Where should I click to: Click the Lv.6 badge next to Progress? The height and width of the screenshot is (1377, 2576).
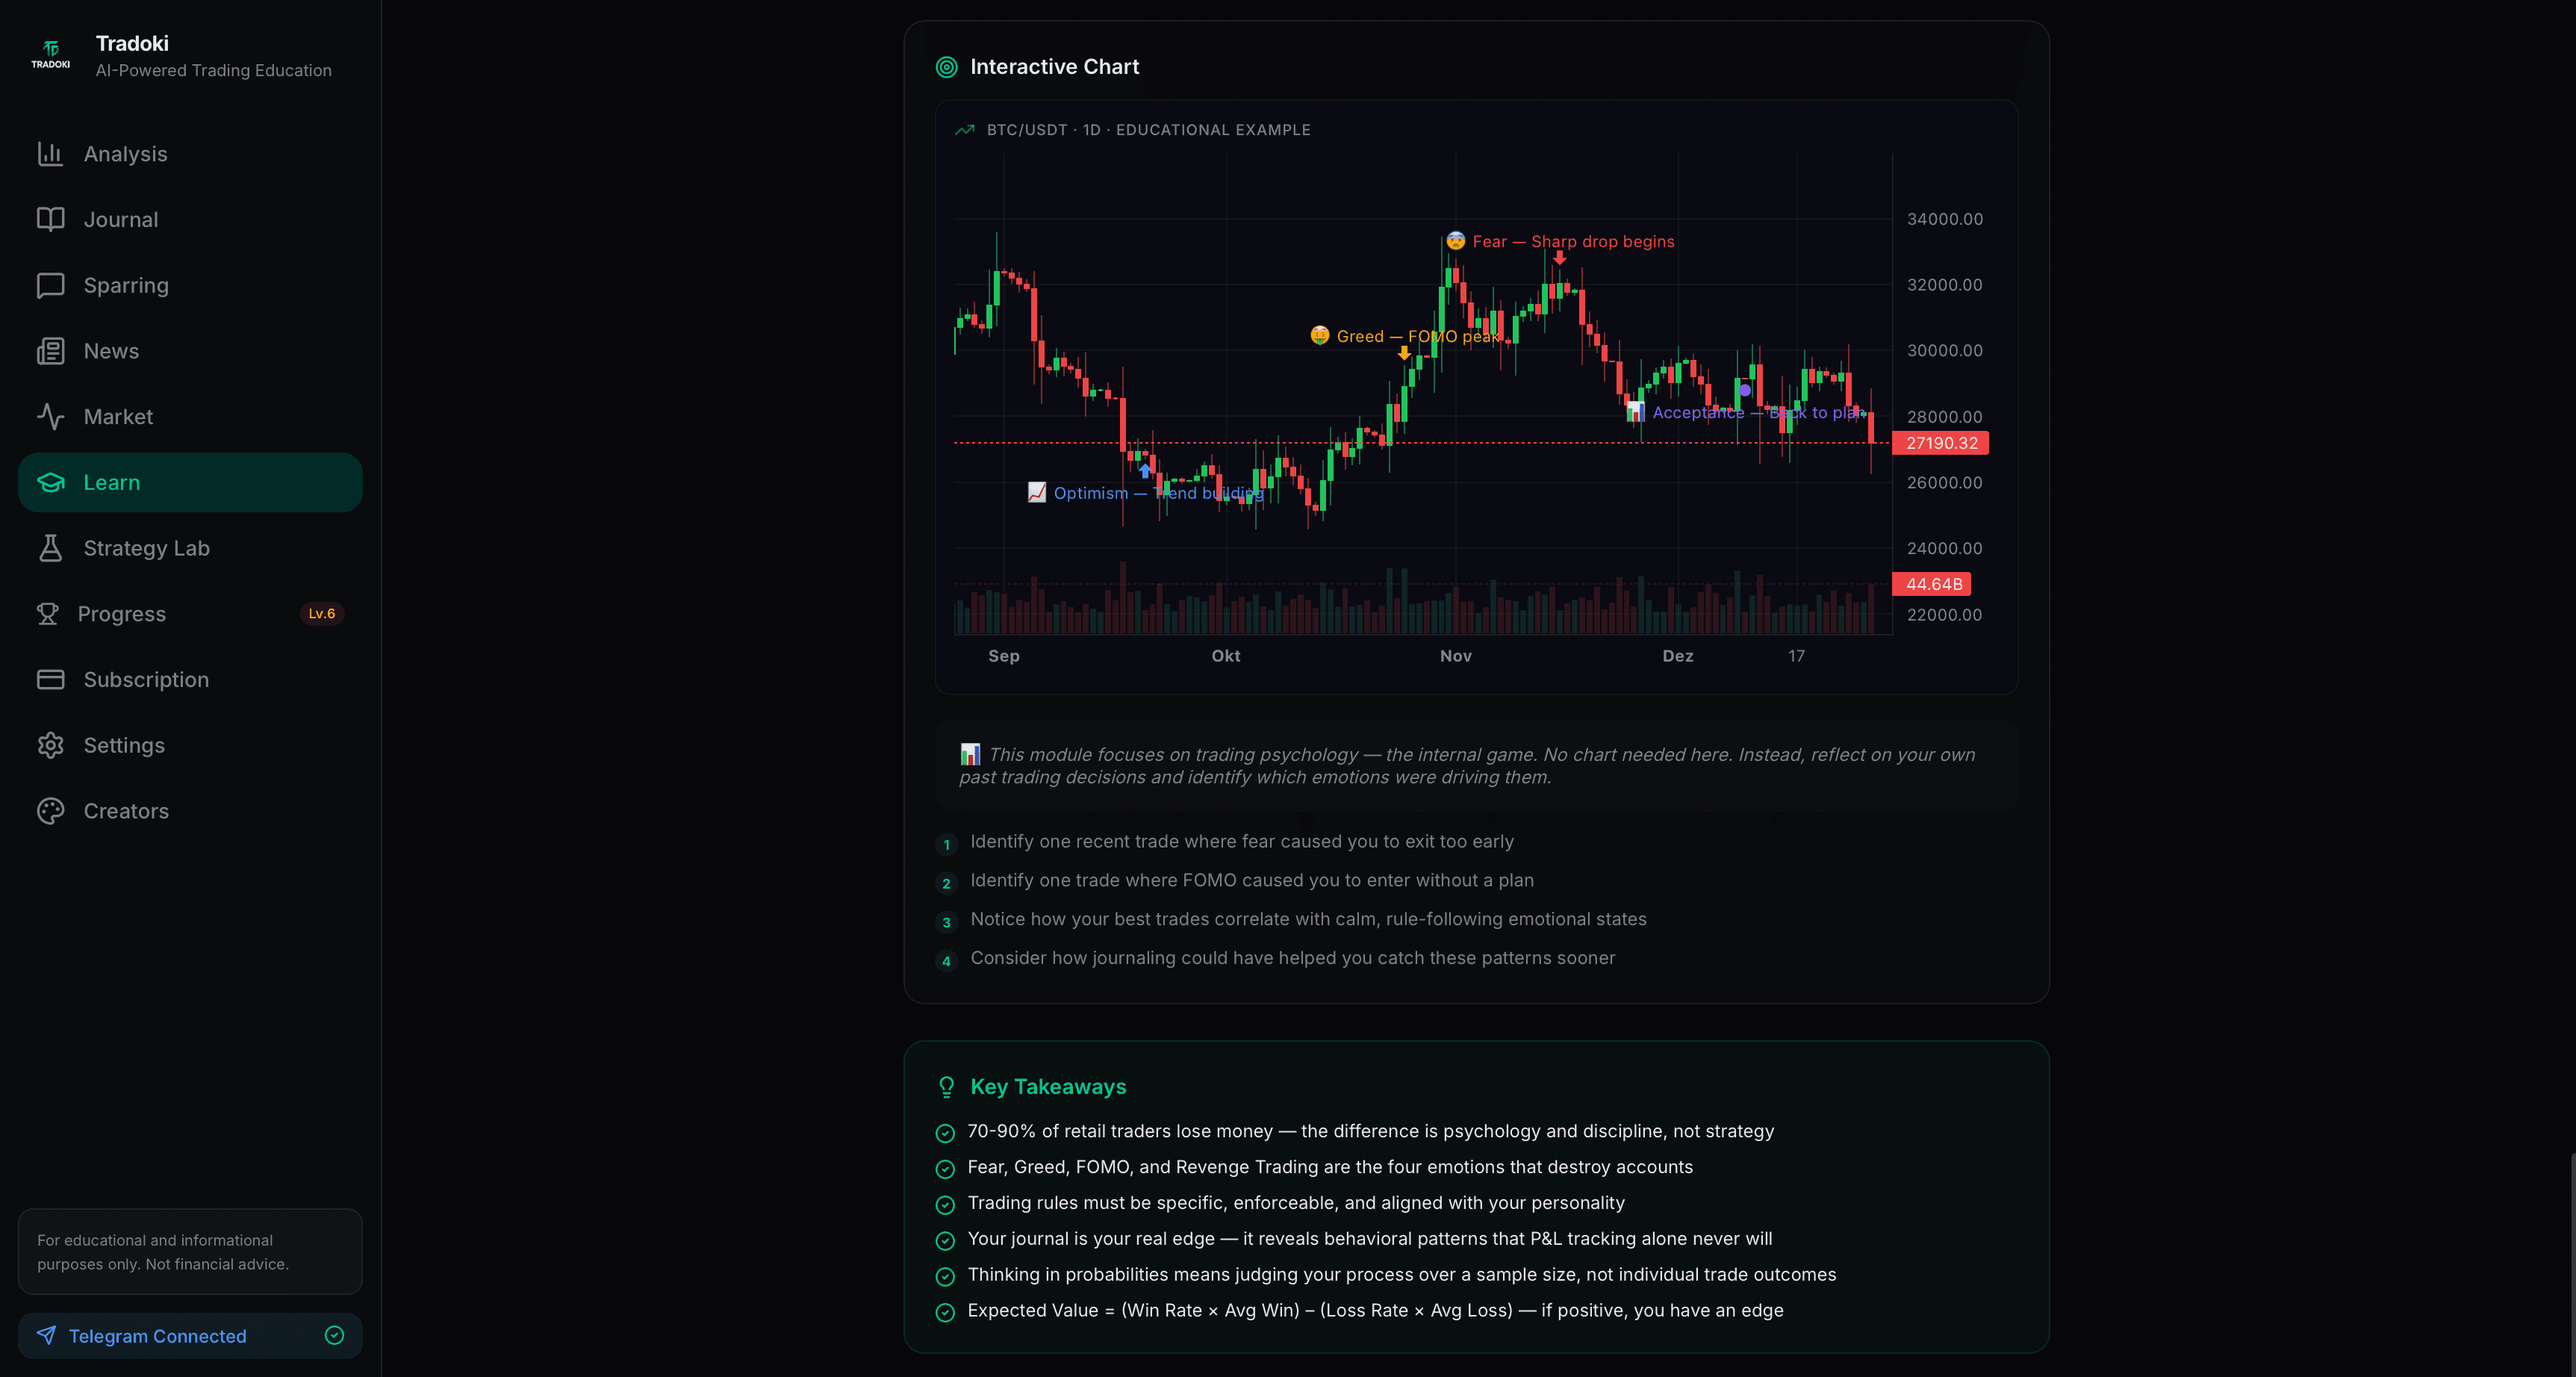tap(321, 613)
